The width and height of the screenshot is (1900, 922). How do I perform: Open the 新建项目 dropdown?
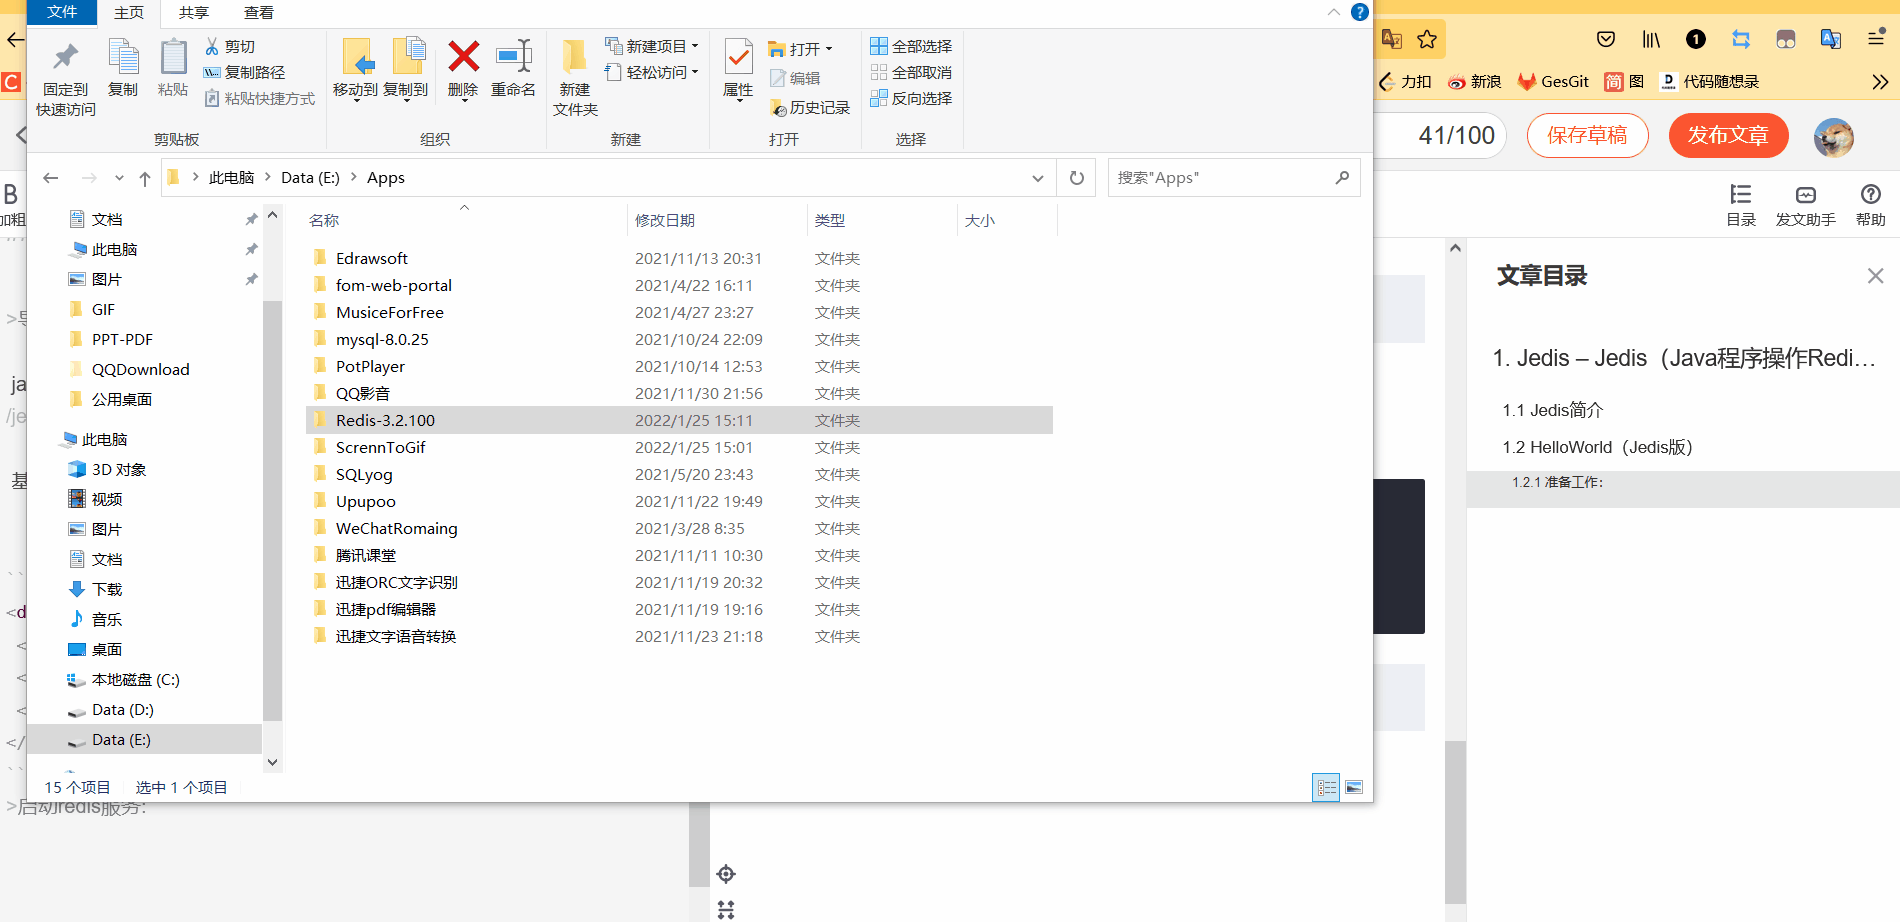pyautogui.click(x=652, y=46)
